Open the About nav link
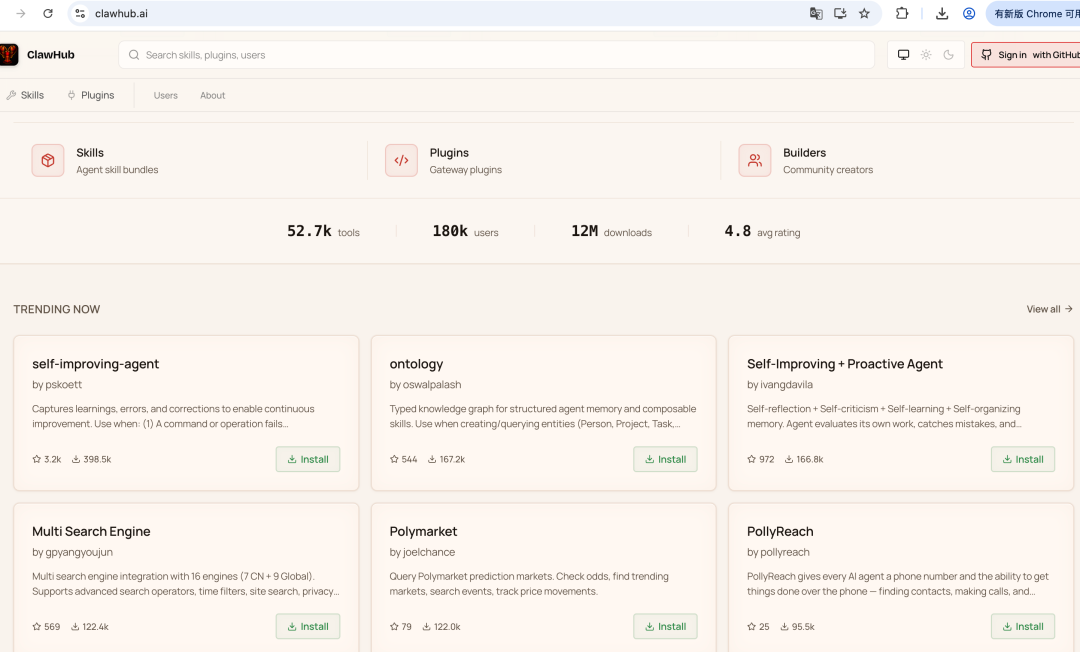 212,96
